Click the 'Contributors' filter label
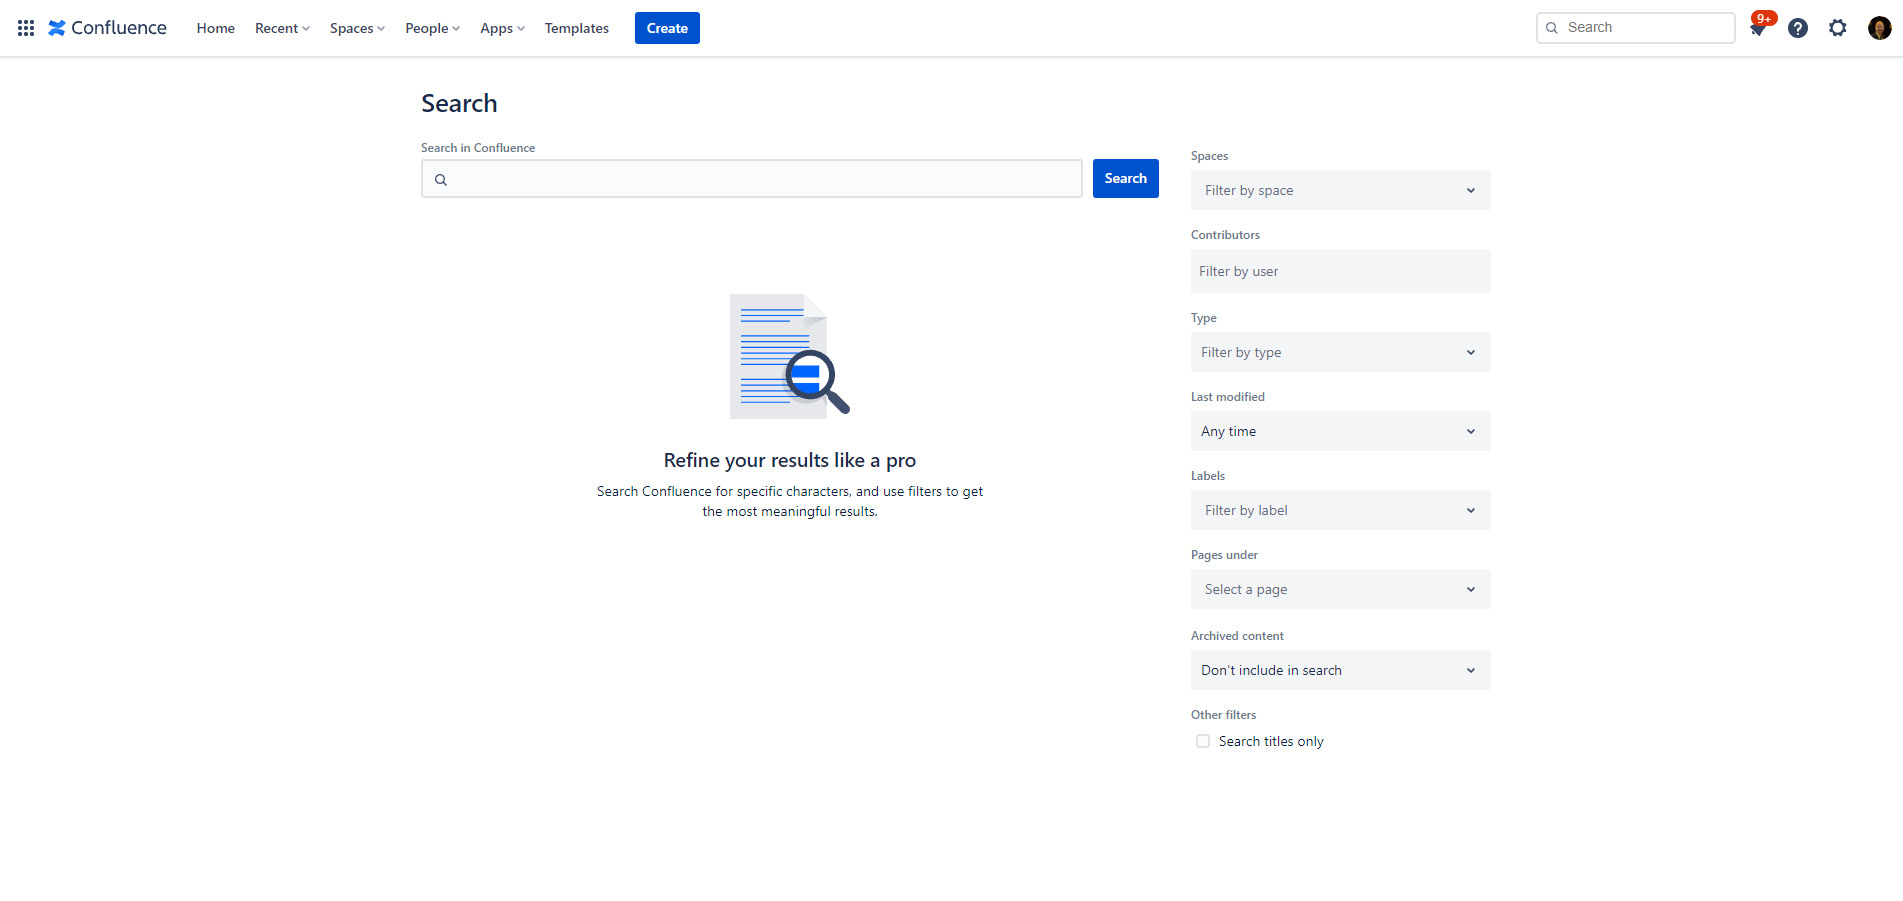Screen dimensions: 1903x901 pos(1225,235)
